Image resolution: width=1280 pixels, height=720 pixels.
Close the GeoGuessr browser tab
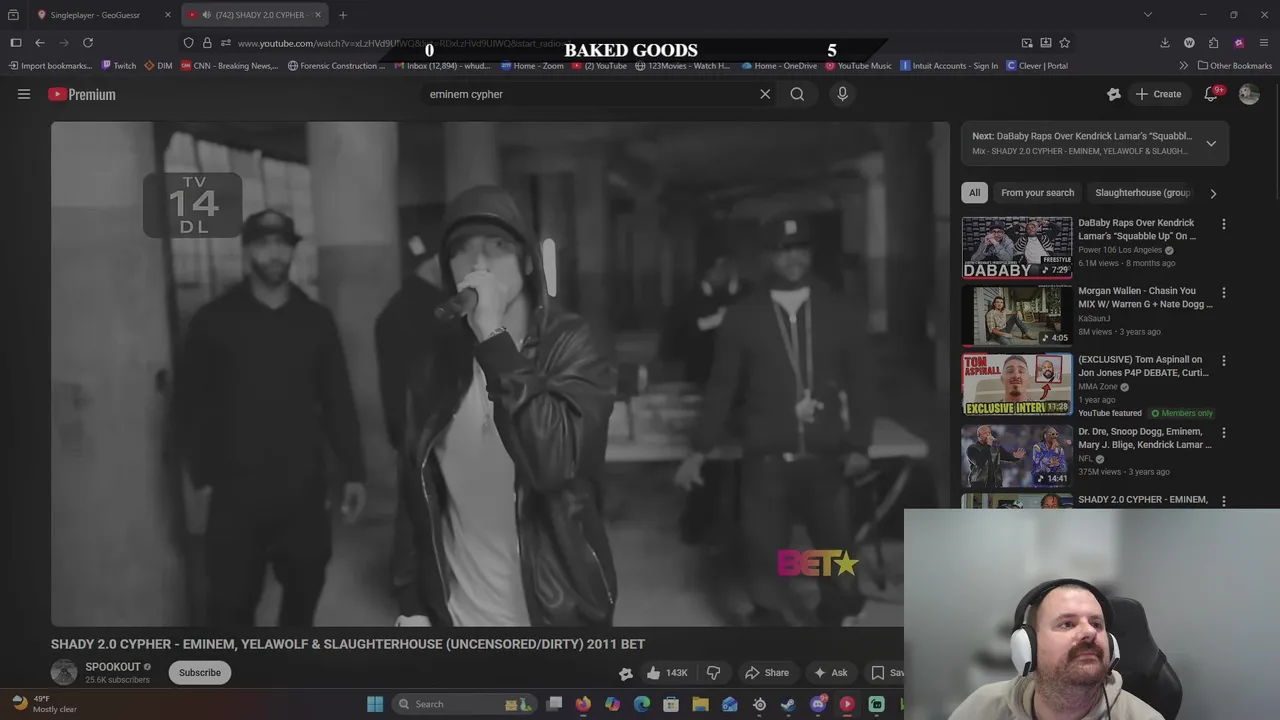tap(167, 15)
